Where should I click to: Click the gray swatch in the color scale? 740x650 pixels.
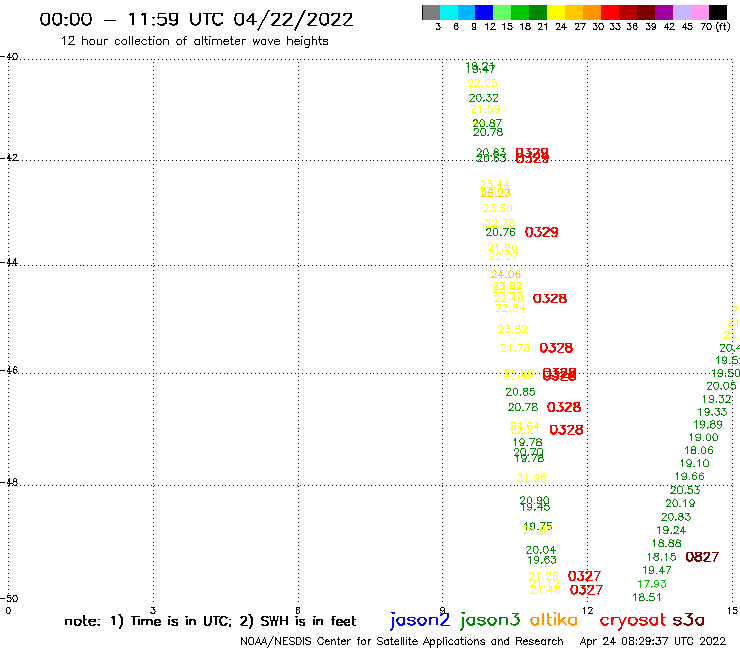click(x=431, y=12)
